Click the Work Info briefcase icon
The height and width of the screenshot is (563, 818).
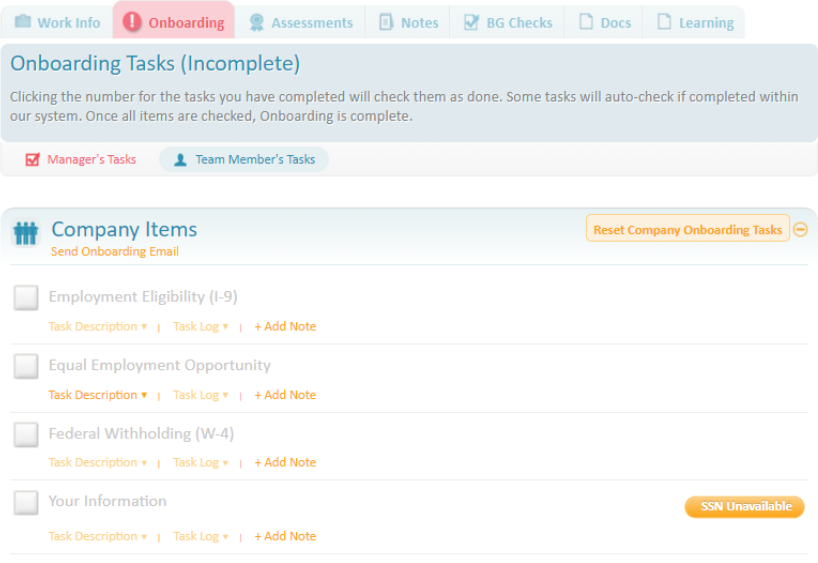click(x=23, y=22)
